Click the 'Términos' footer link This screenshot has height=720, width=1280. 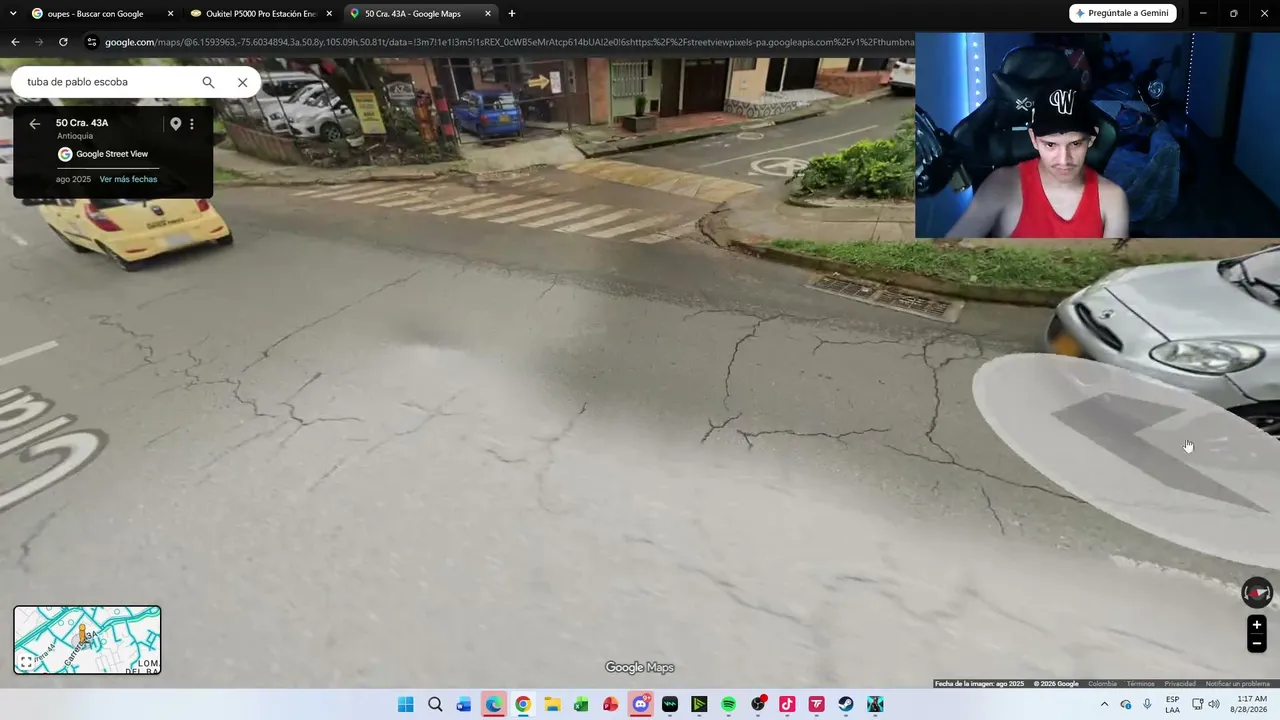1140,684
